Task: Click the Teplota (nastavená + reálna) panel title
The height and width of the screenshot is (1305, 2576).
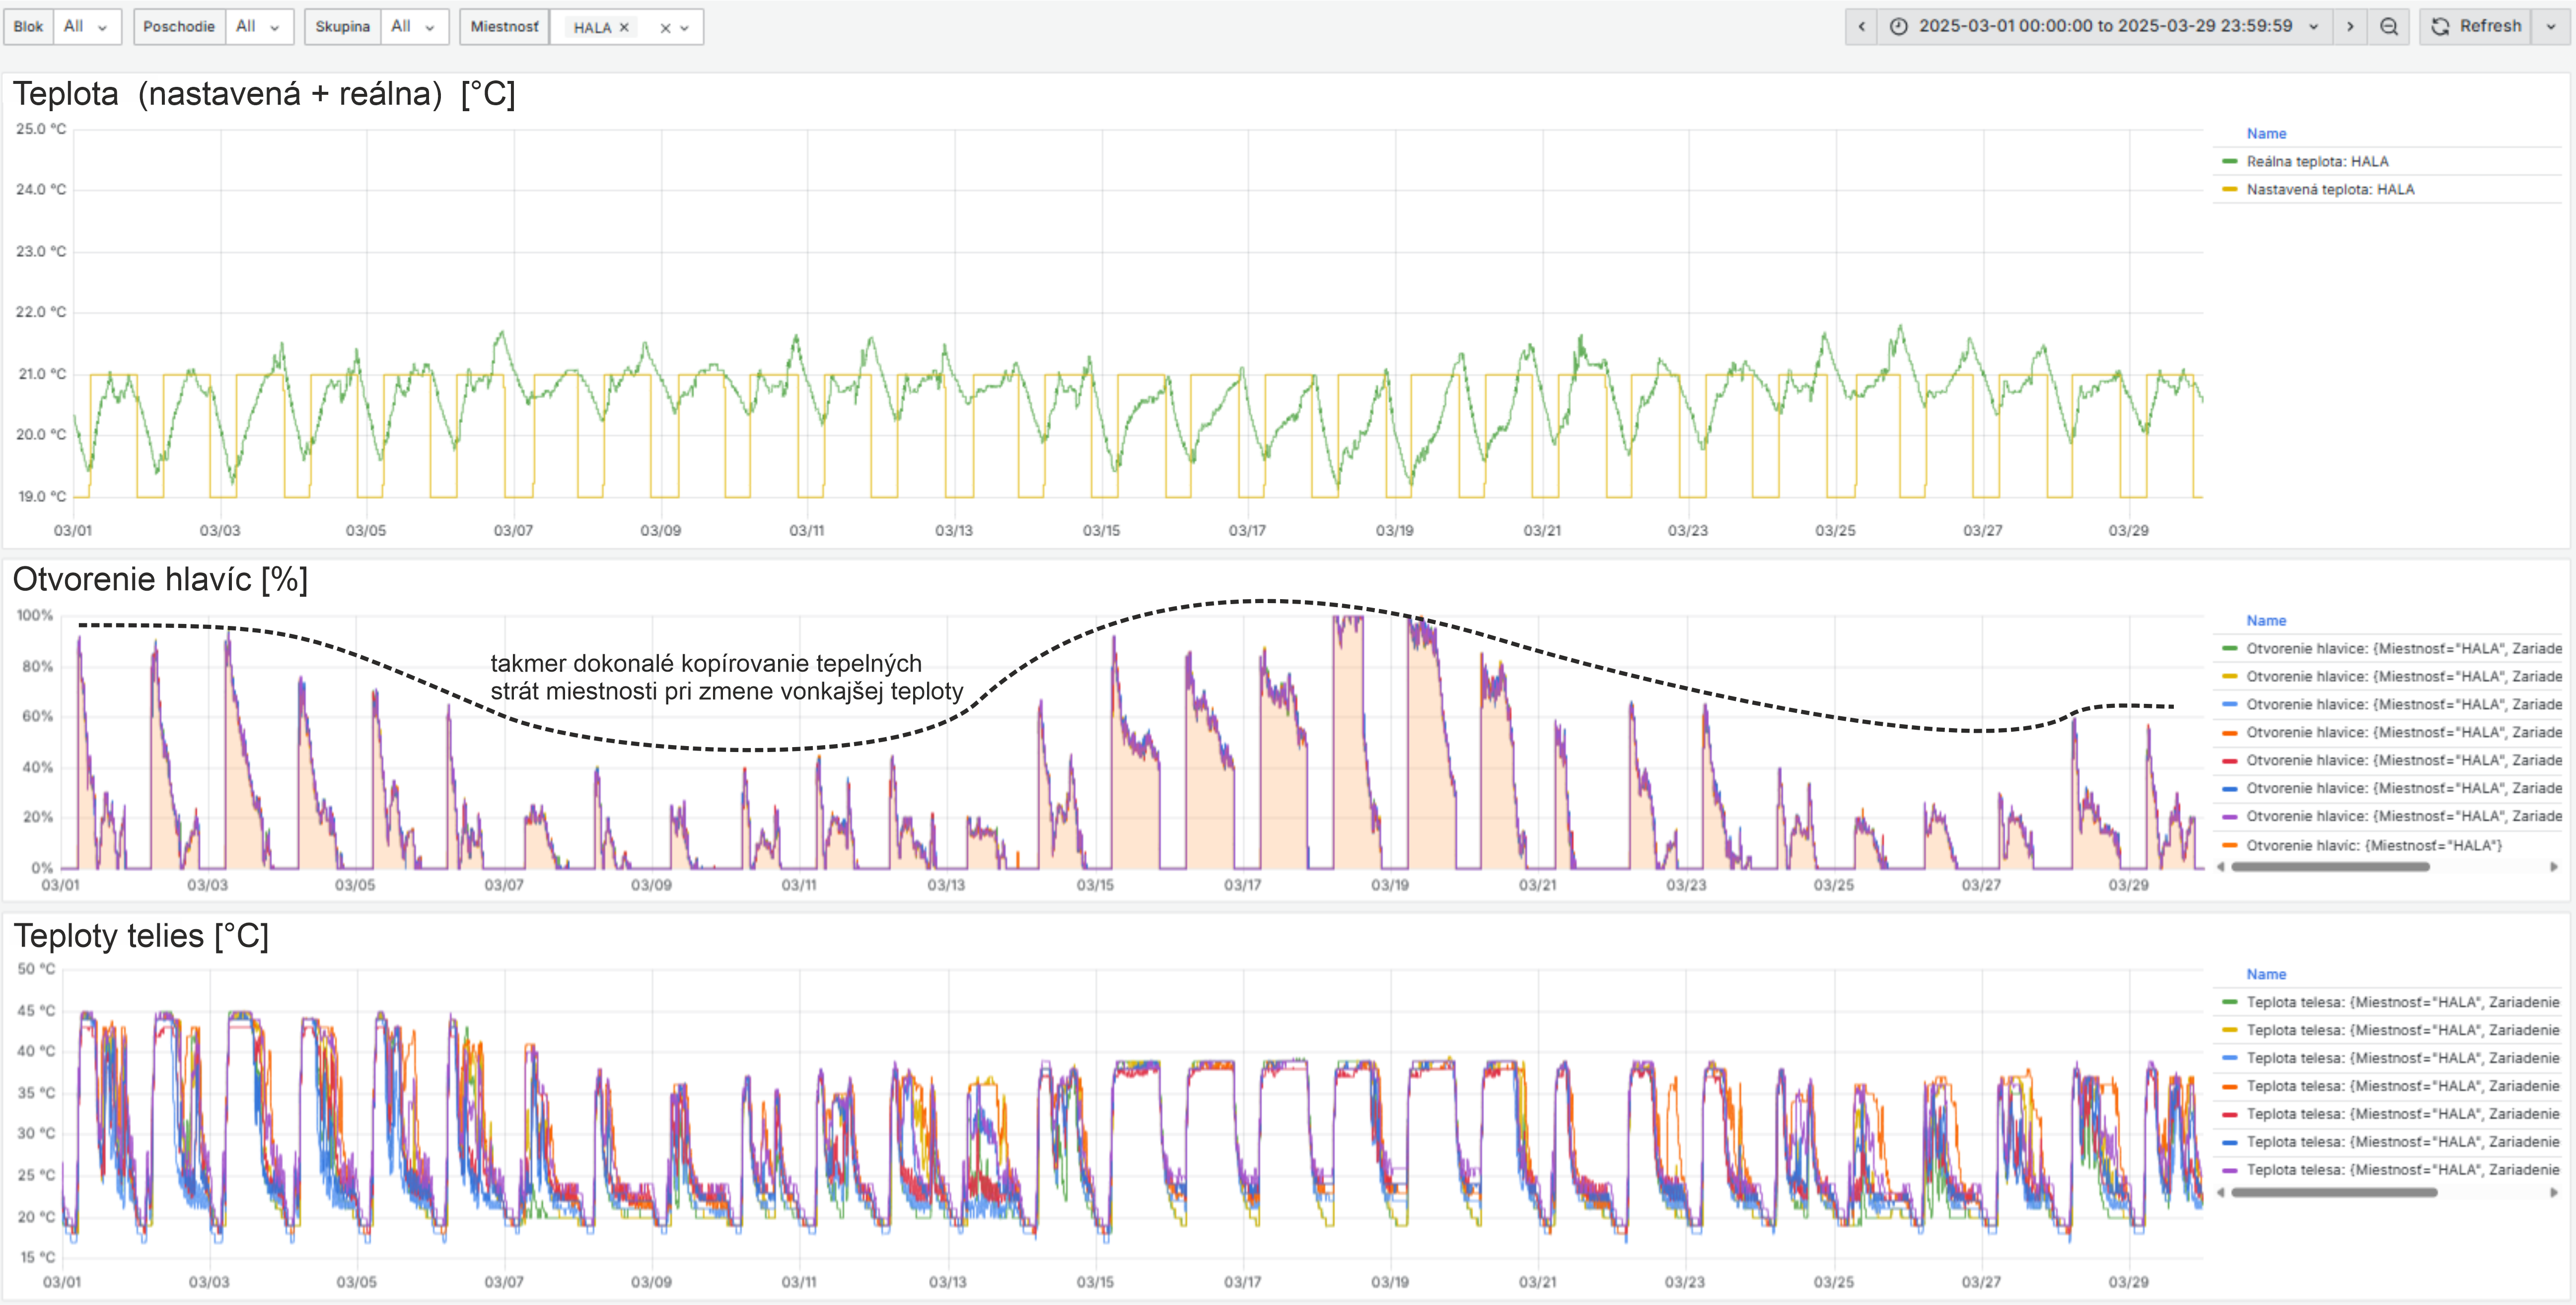Action: (x=264, y=94)
